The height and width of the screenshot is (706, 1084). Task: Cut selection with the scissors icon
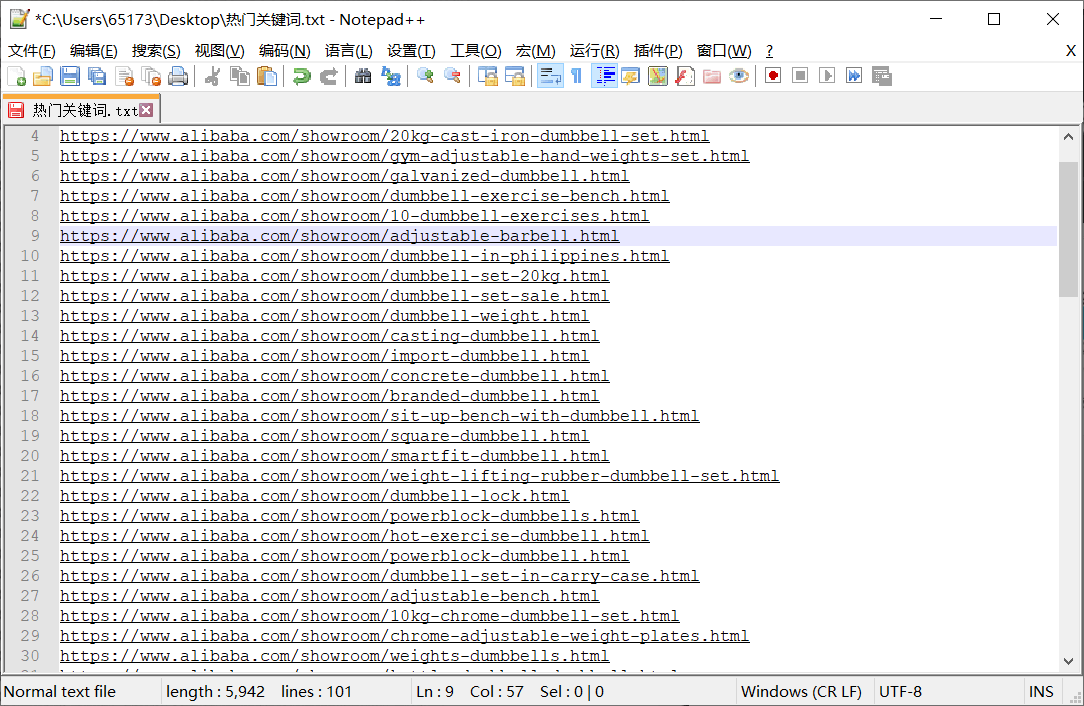tap(213, 76)
